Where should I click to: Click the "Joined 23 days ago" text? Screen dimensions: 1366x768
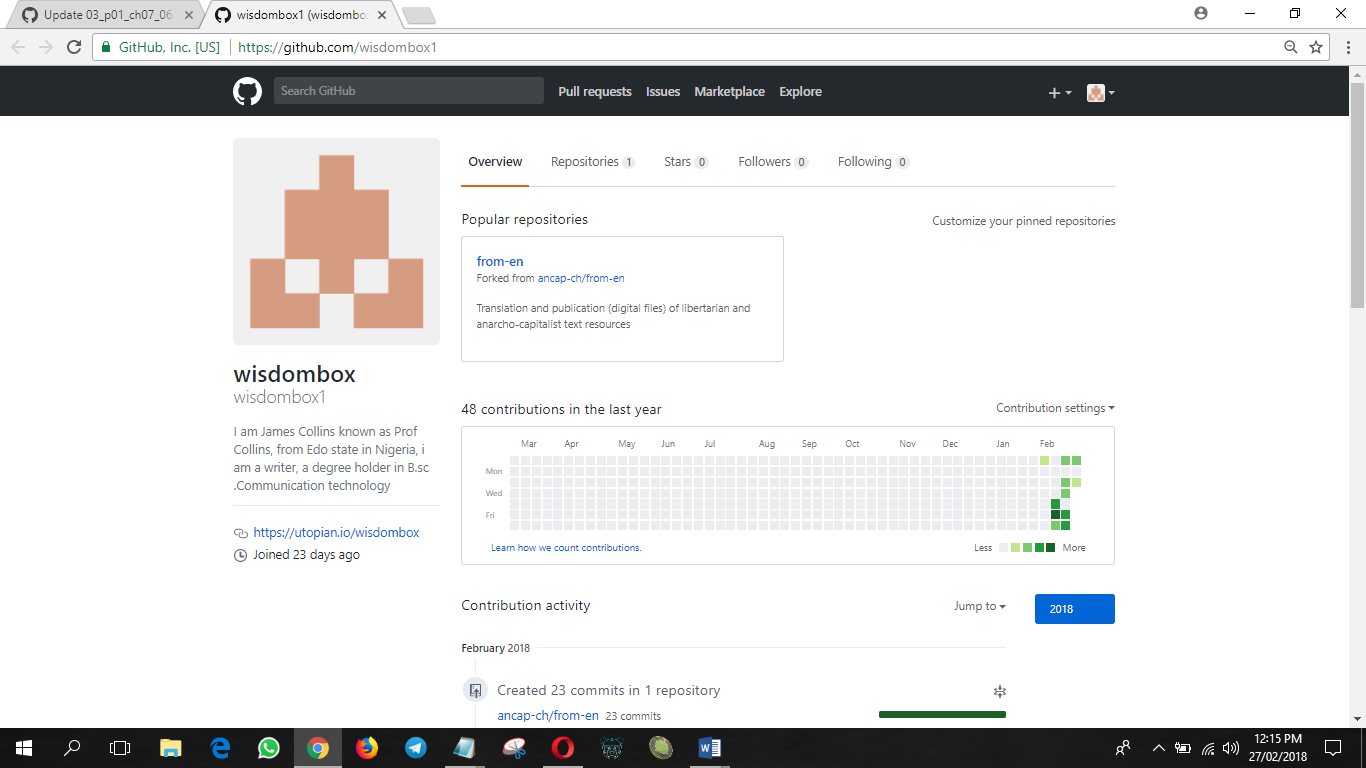click(307, 555)
